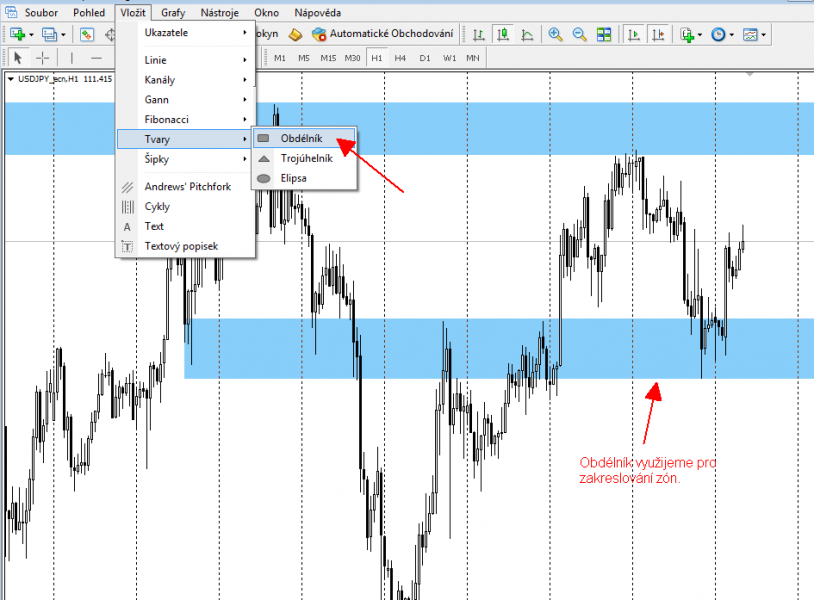Expand the Šipky submenu

[157, 158]
